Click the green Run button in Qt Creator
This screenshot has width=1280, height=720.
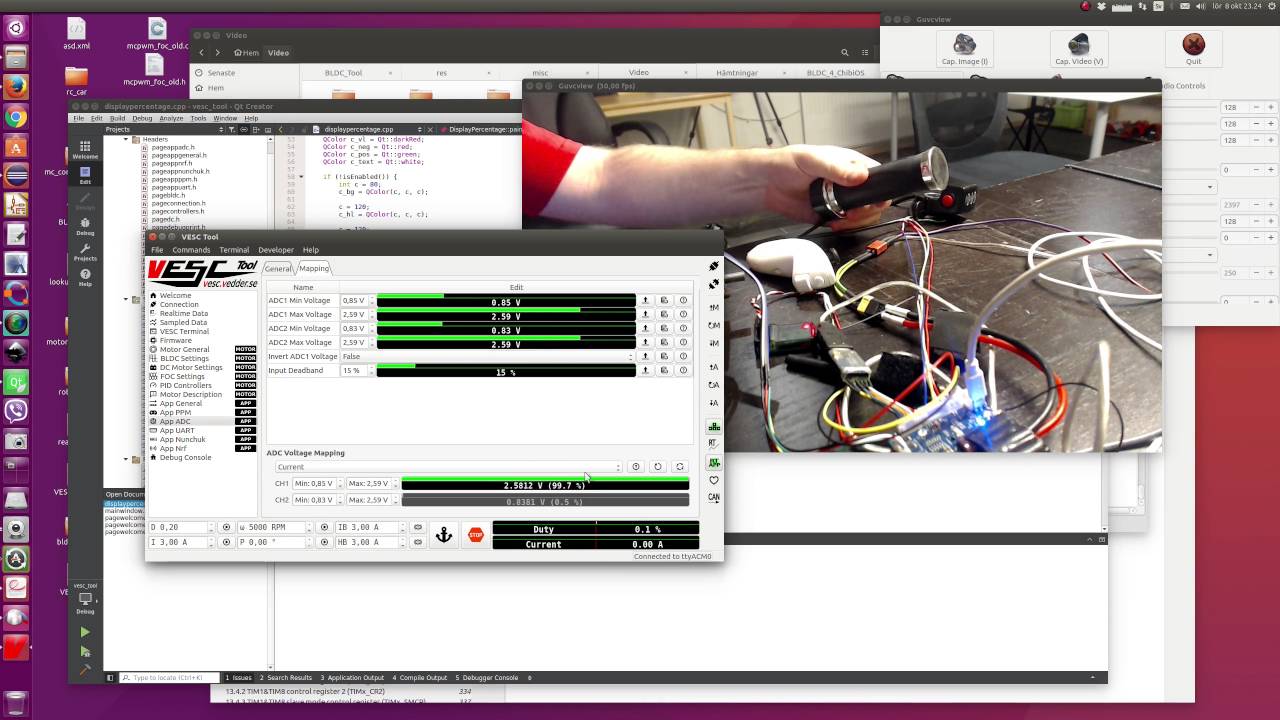point(85,632)
